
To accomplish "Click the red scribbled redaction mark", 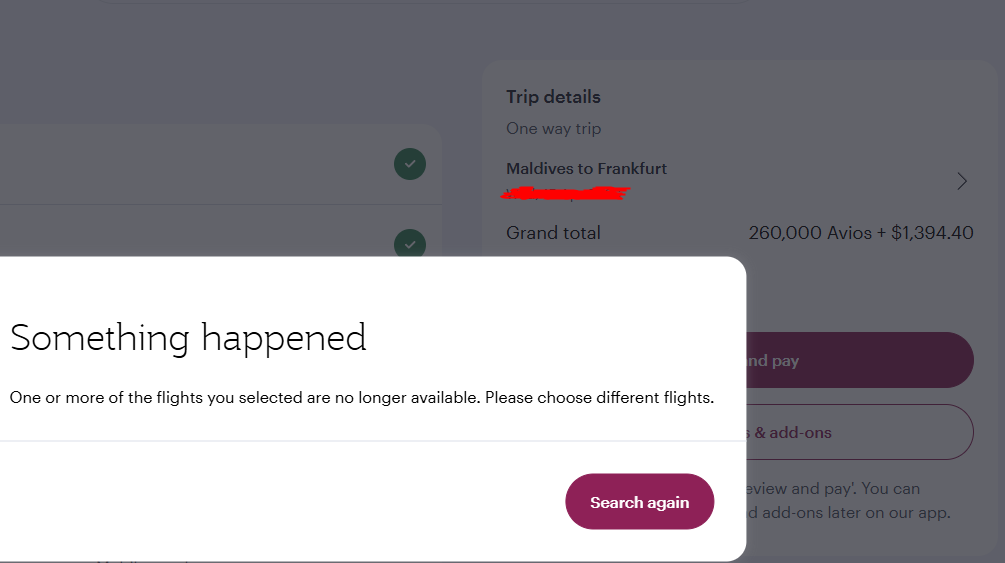I will click(566, 192).
